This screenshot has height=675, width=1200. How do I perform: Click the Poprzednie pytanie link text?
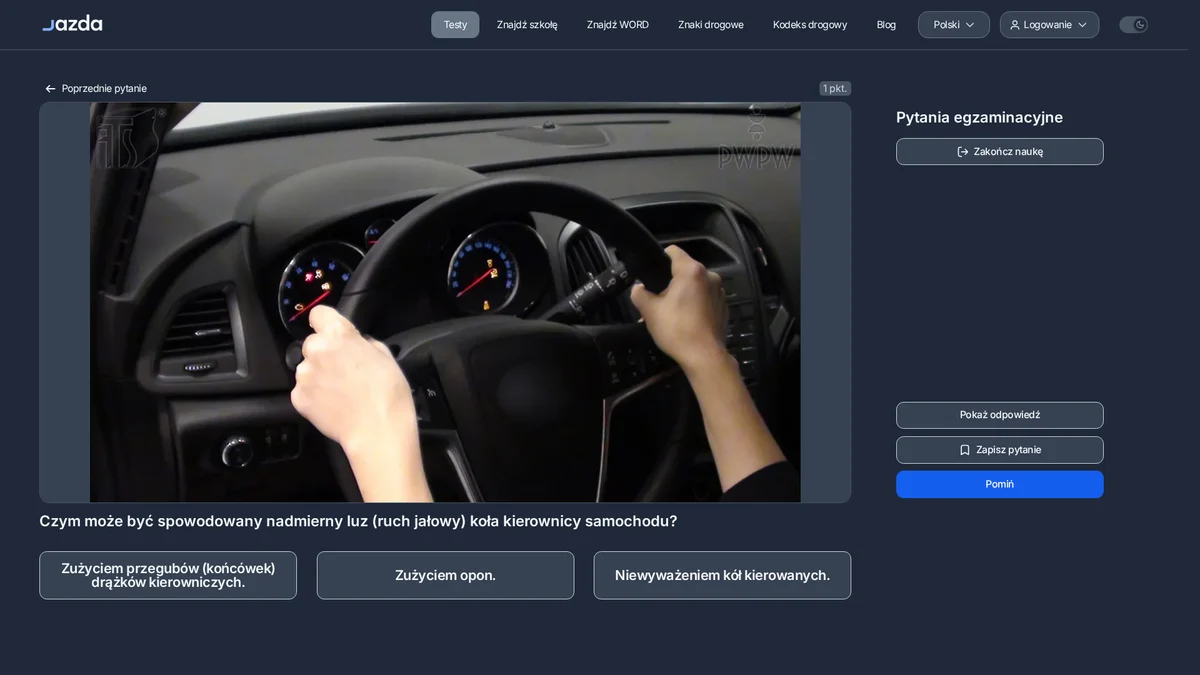point(104,89)
